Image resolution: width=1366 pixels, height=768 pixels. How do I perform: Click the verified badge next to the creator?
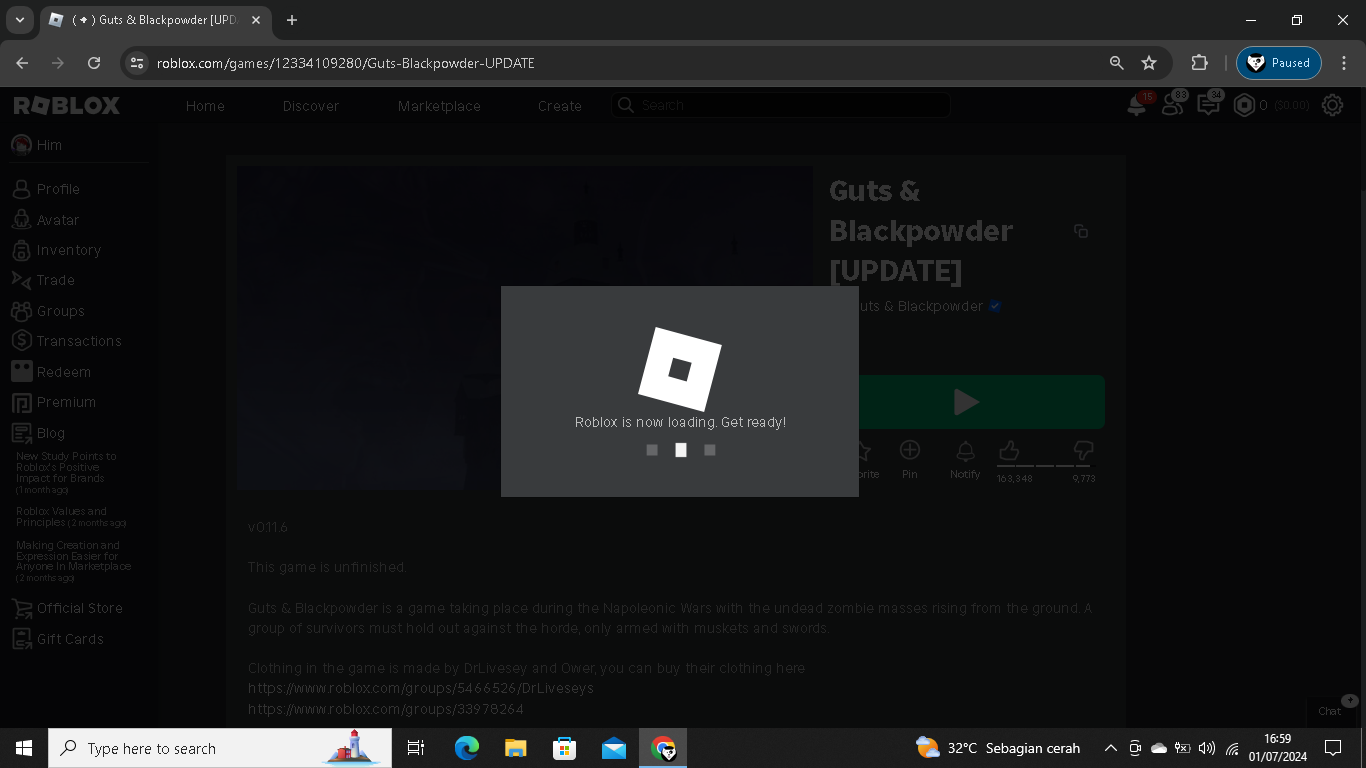coord(995,306)
